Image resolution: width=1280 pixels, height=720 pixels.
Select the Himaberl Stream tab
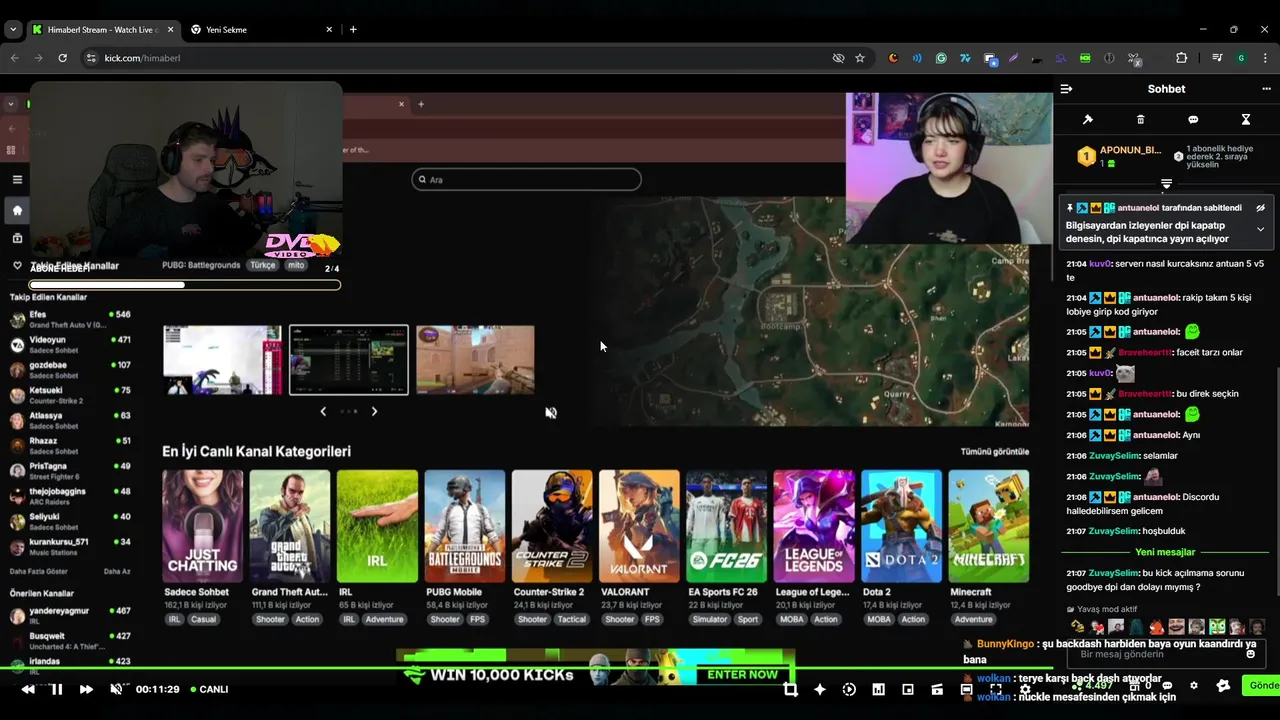(103, 29)
